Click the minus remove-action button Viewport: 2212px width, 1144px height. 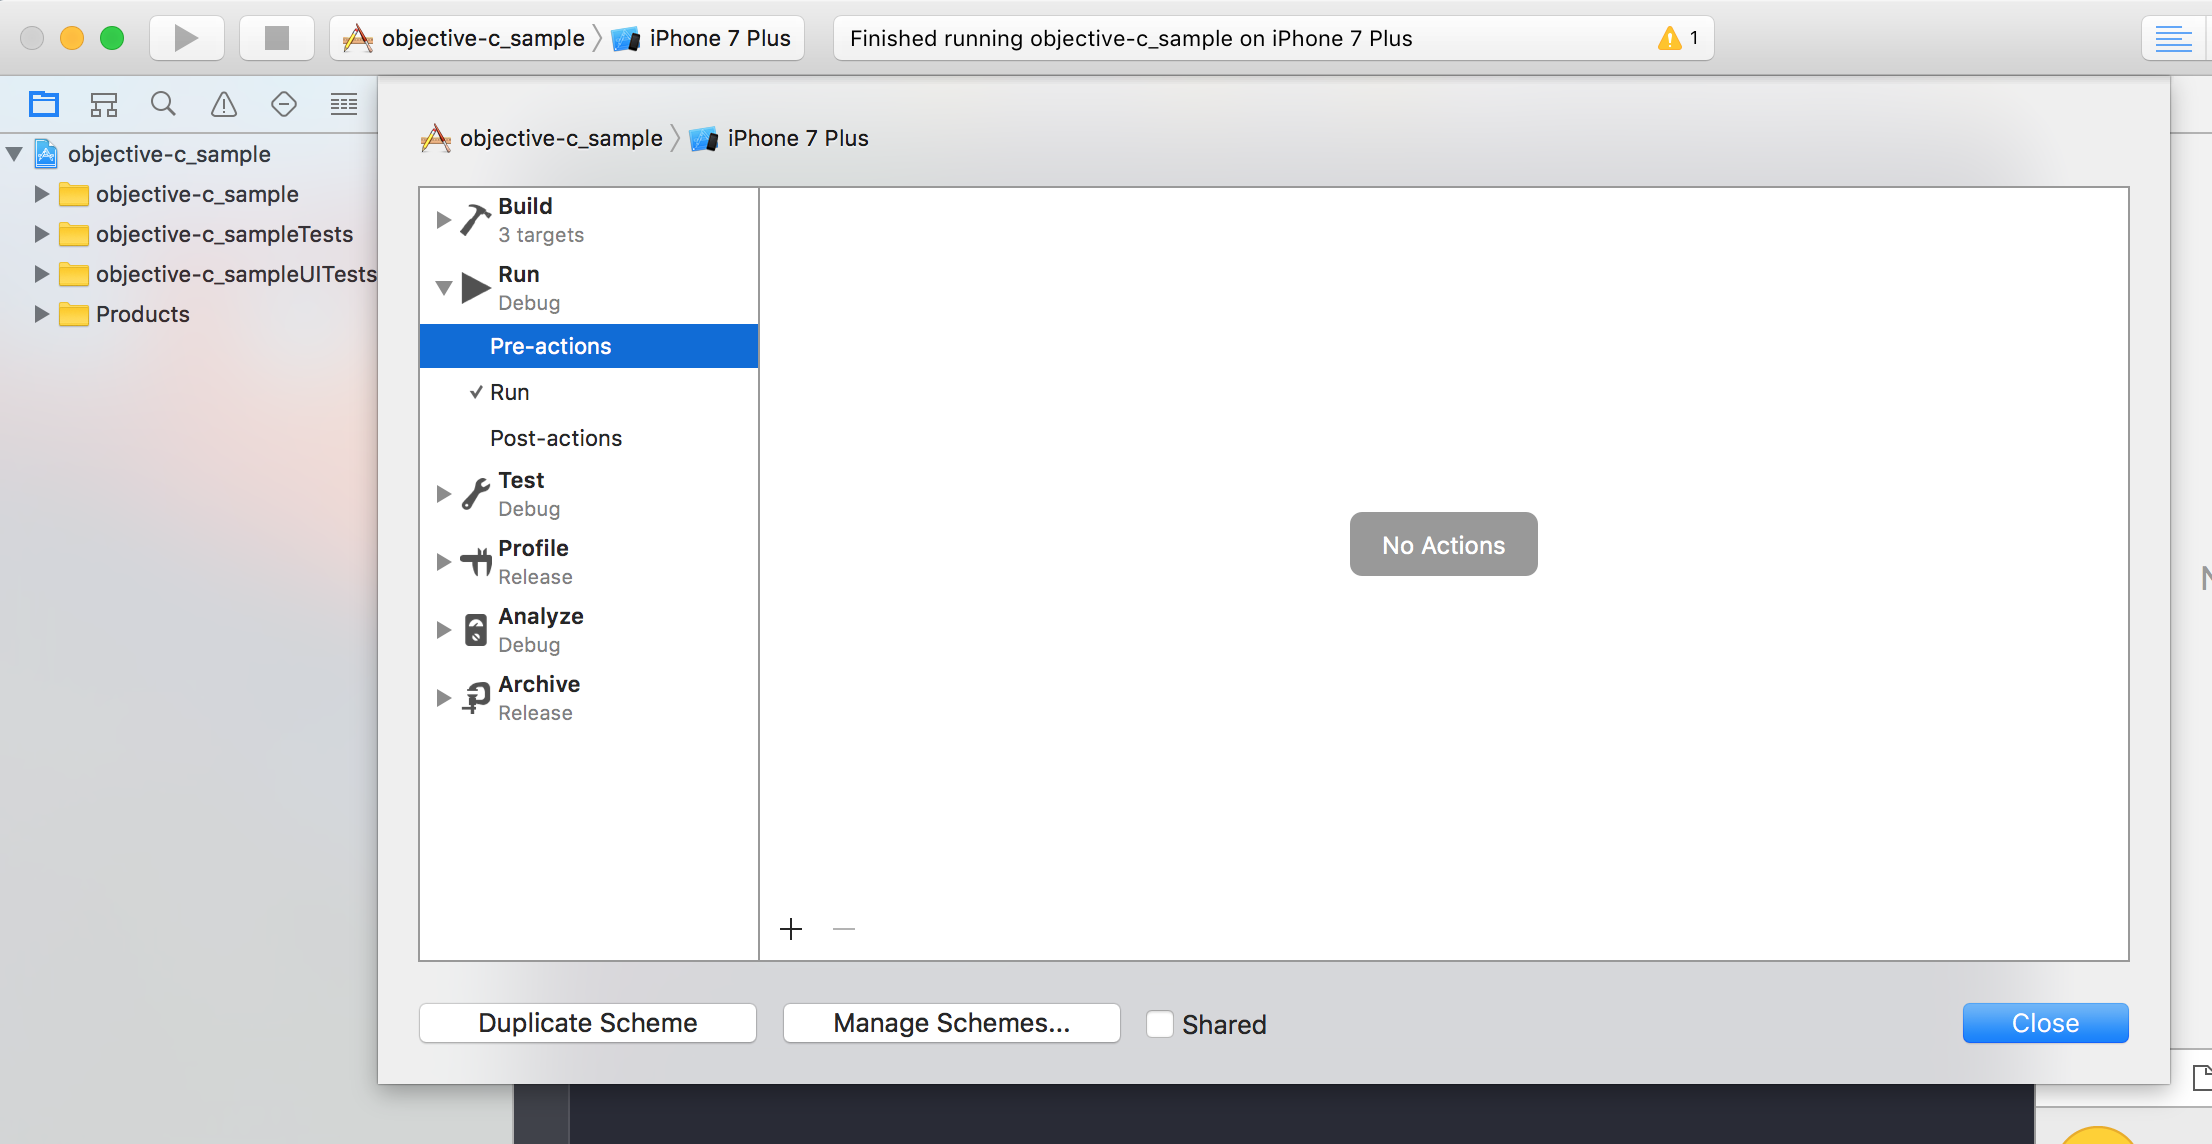[844, 929]
